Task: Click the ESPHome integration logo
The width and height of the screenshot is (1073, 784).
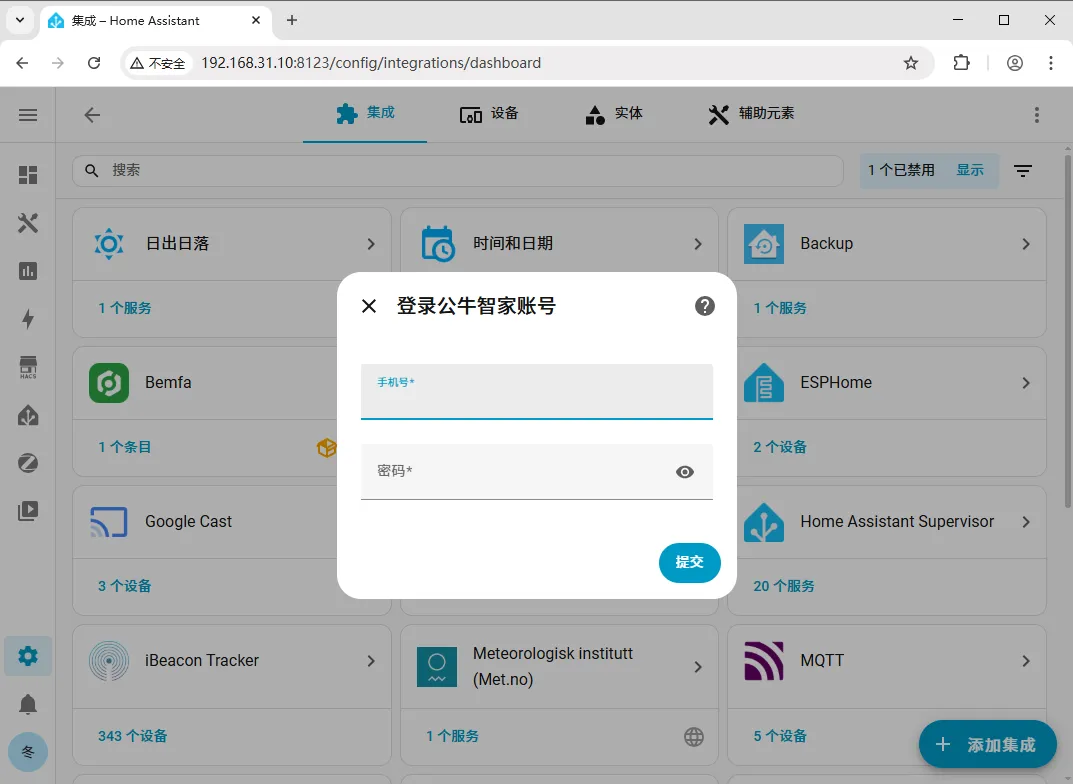Action: point(764,383)
